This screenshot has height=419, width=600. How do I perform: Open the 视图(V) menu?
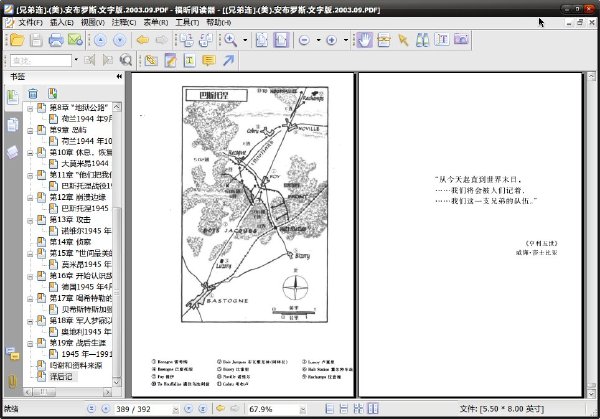[93, 23]
